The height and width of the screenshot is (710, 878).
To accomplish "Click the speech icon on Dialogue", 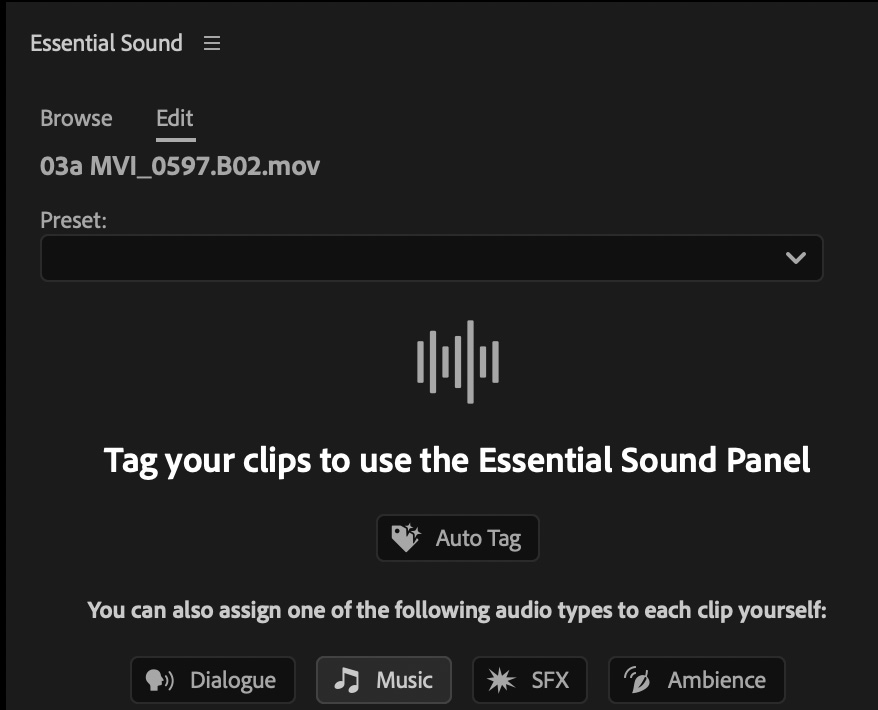I will [160, 681].
